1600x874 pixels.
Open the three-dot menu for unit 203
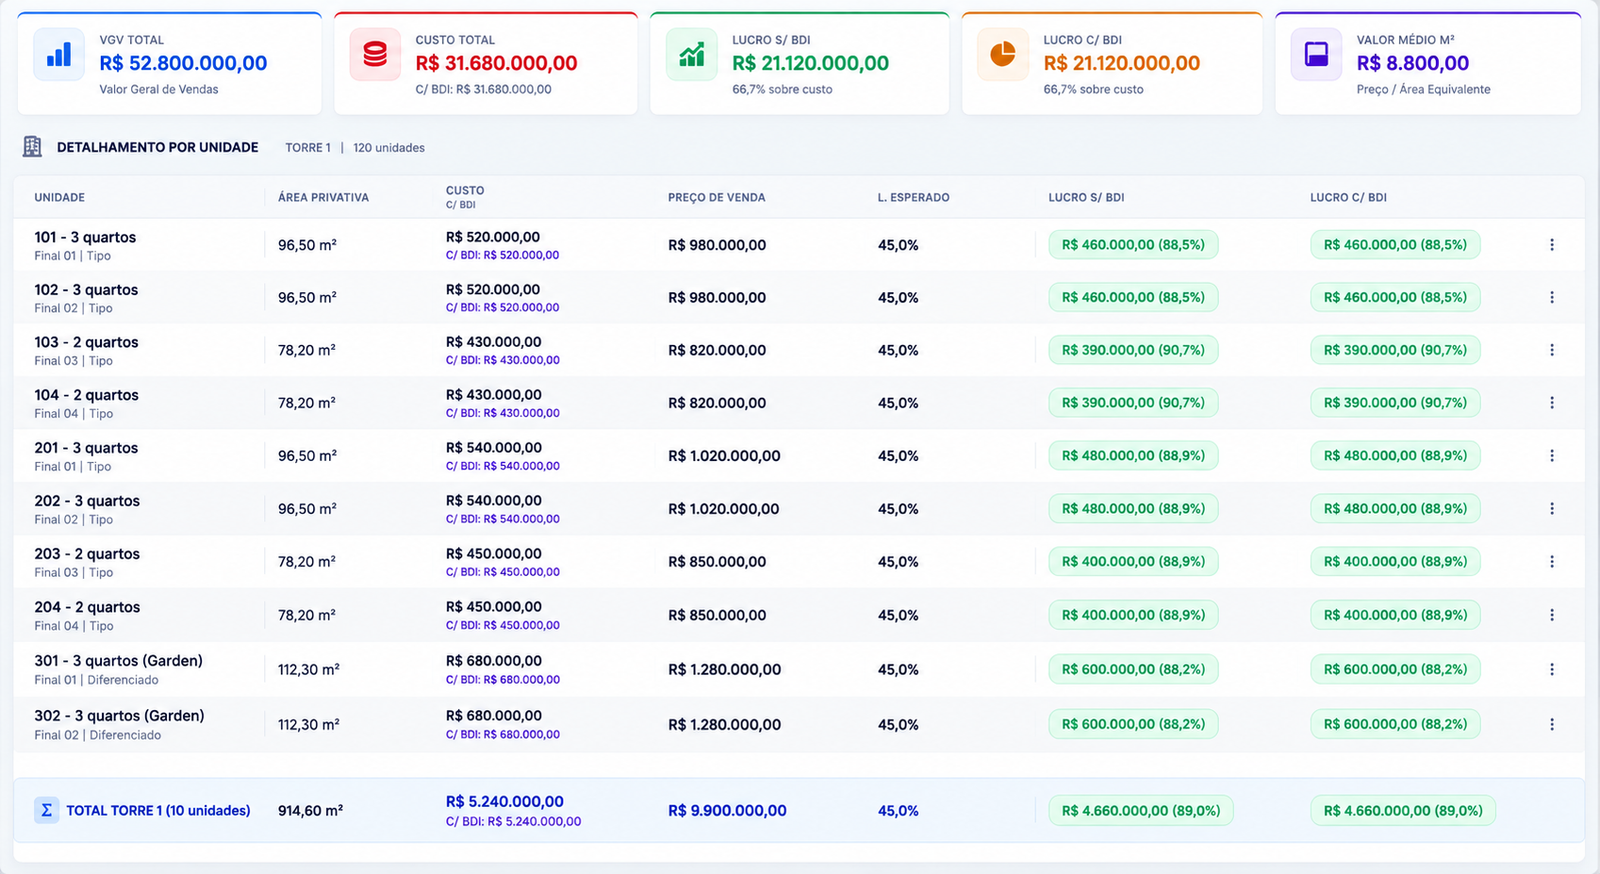pos(1552,562)
